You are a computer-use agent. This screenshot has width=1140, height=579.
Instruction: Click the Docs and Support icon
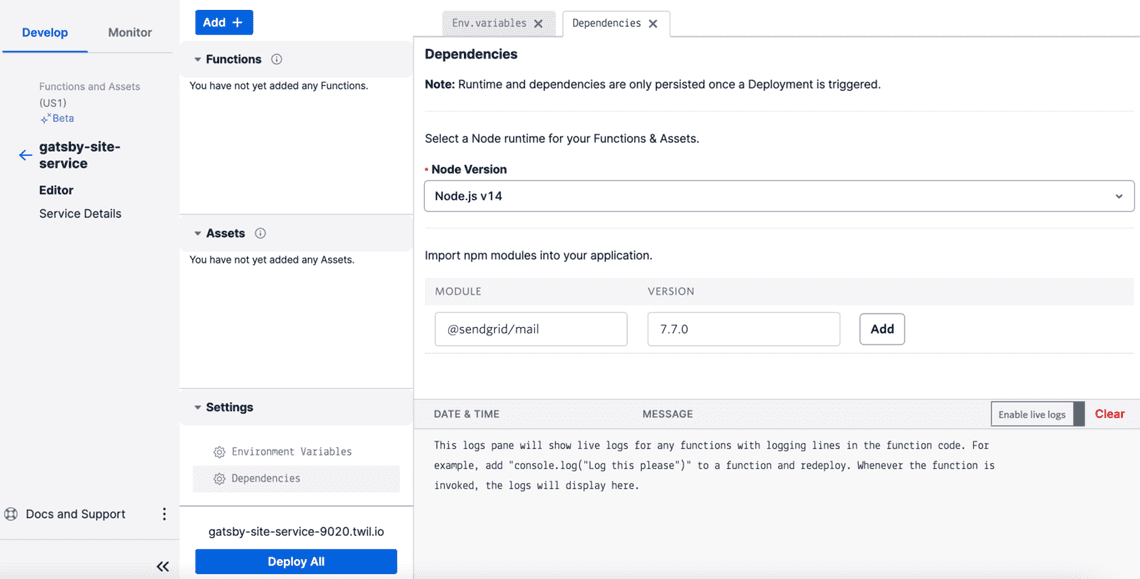point(11,514)
